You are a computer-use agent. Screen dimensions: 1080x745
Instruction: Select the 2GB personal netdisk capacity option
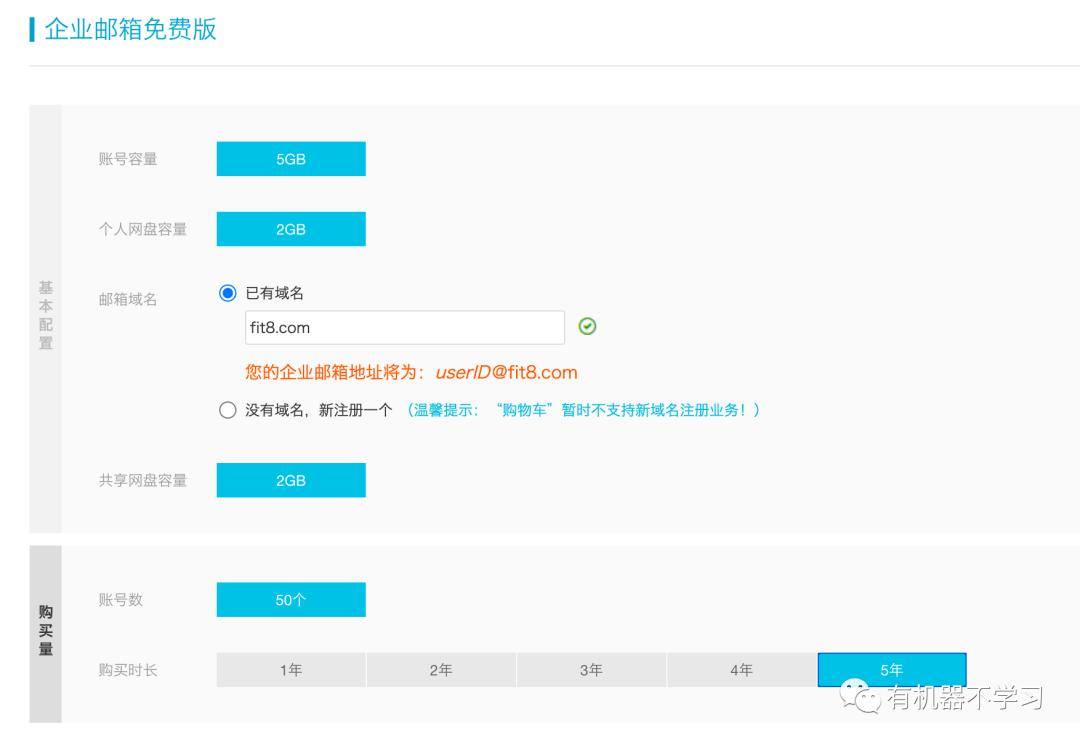pyautogui.click(x=290, y=228)
